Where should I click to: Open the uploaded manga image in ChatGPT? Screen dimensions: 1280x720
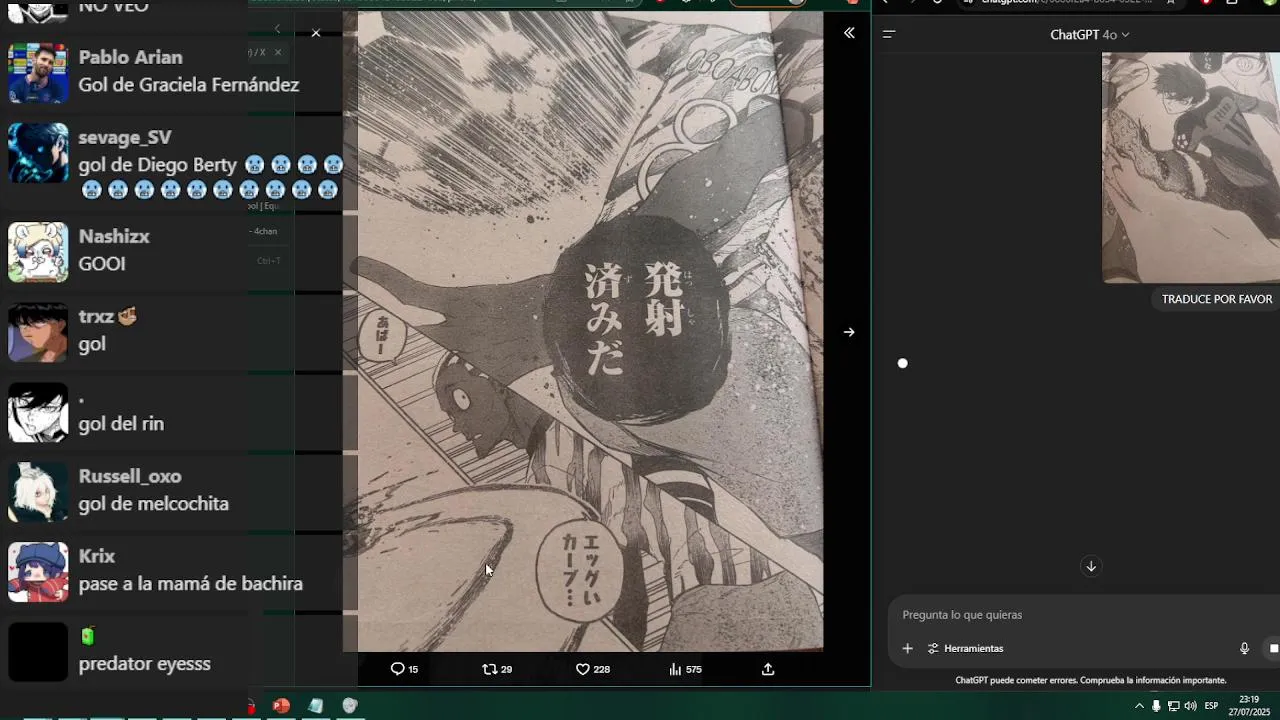[1191, 167]
